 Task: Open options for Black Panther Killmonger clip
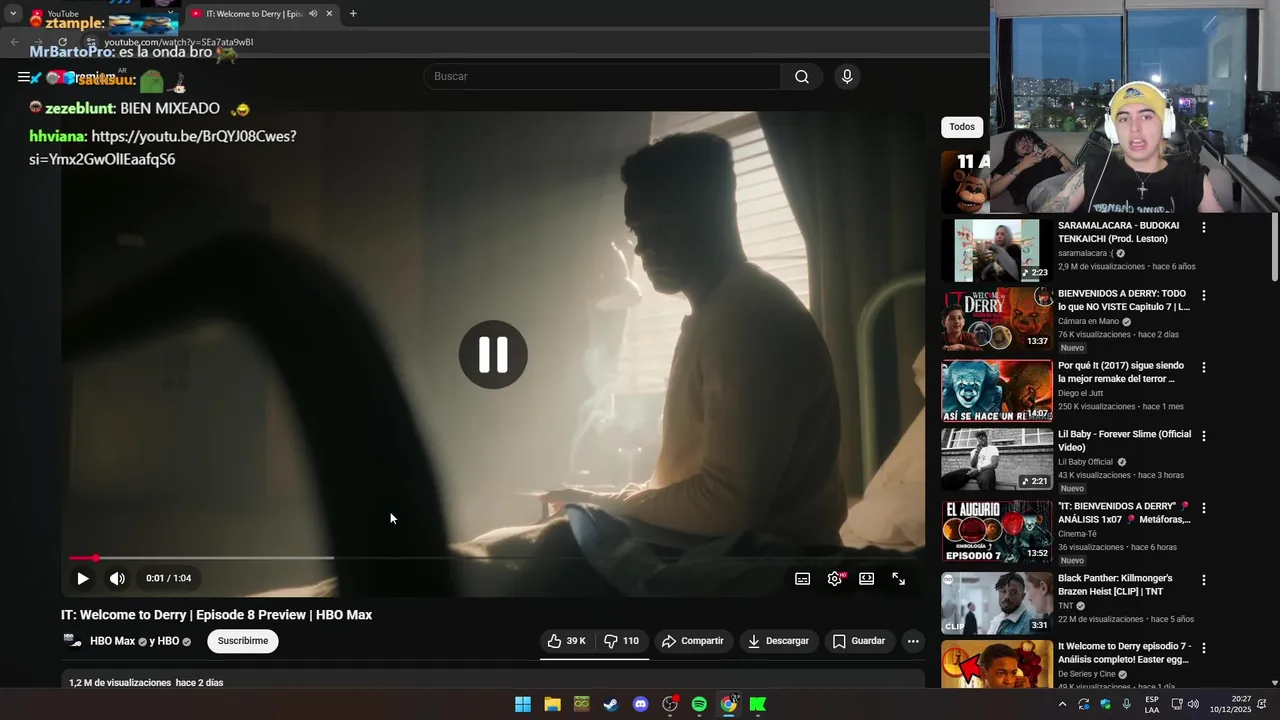1204,580
